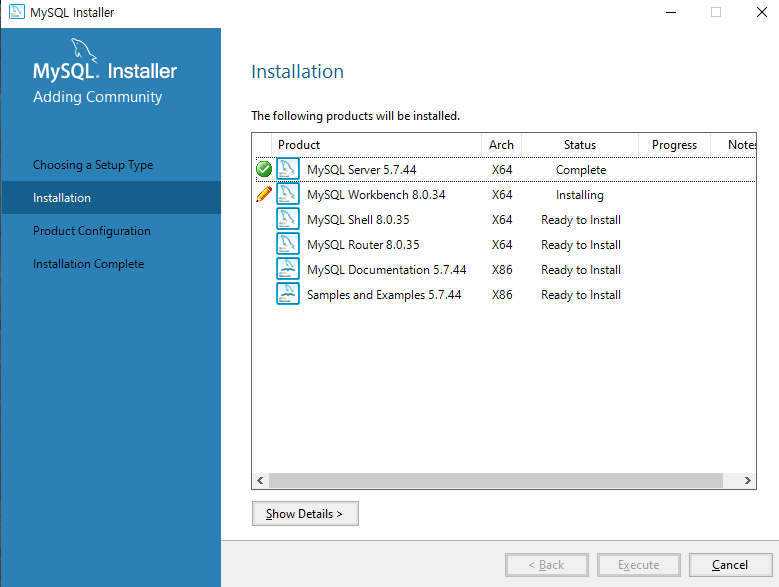Sort by the Status column header
Screen dimensions: 779x587
click(x=580, y=145)
